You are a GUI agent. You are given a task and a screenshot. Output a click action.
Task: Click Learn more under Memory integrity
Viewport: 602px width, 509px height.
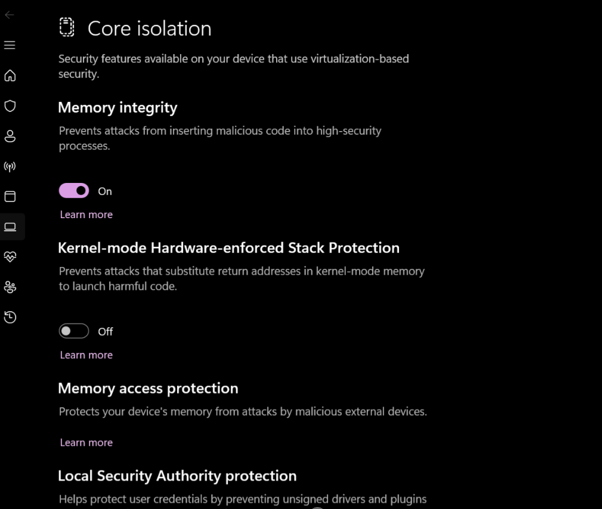click(86, 215)
